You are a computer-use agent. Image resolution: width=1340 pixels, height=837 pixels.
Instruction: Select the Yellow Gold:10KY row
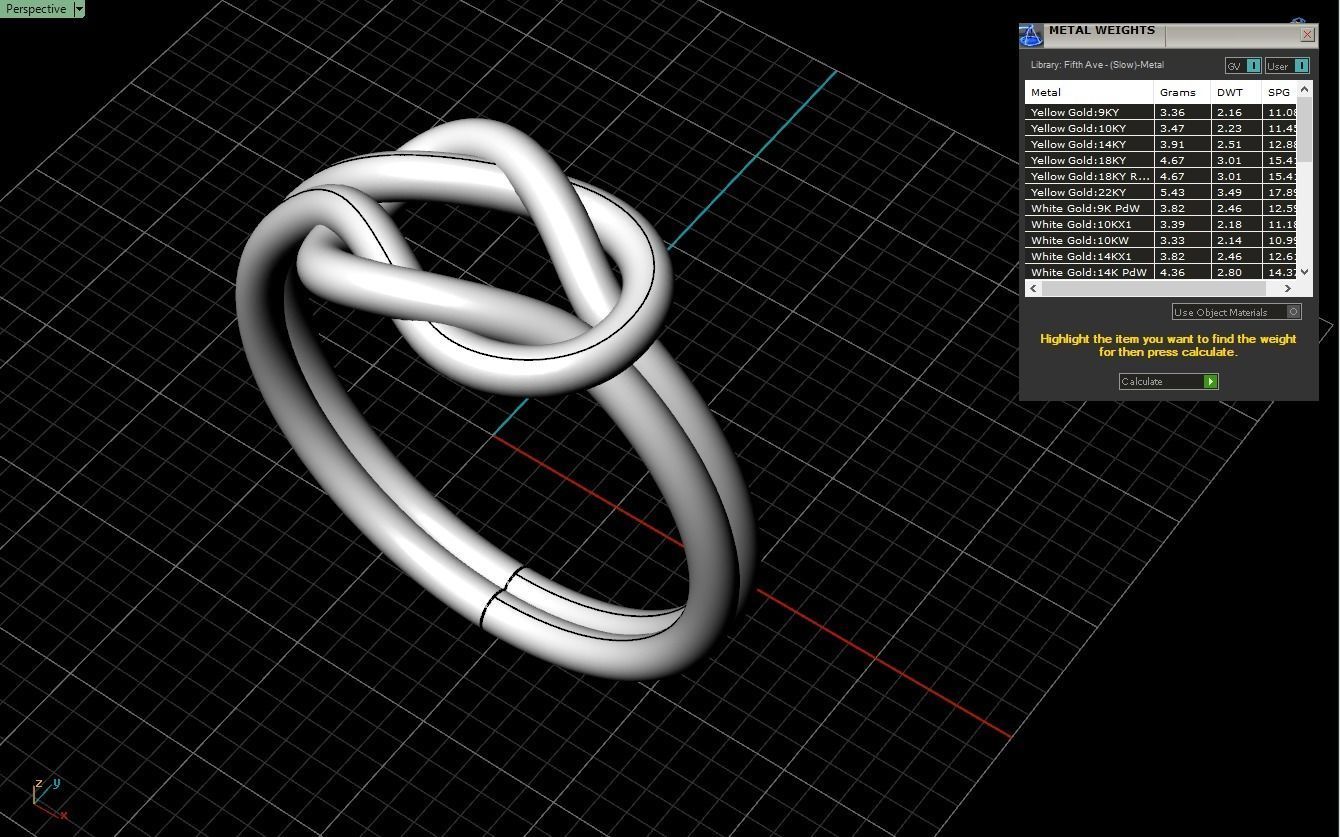[x=1161, y=128]
